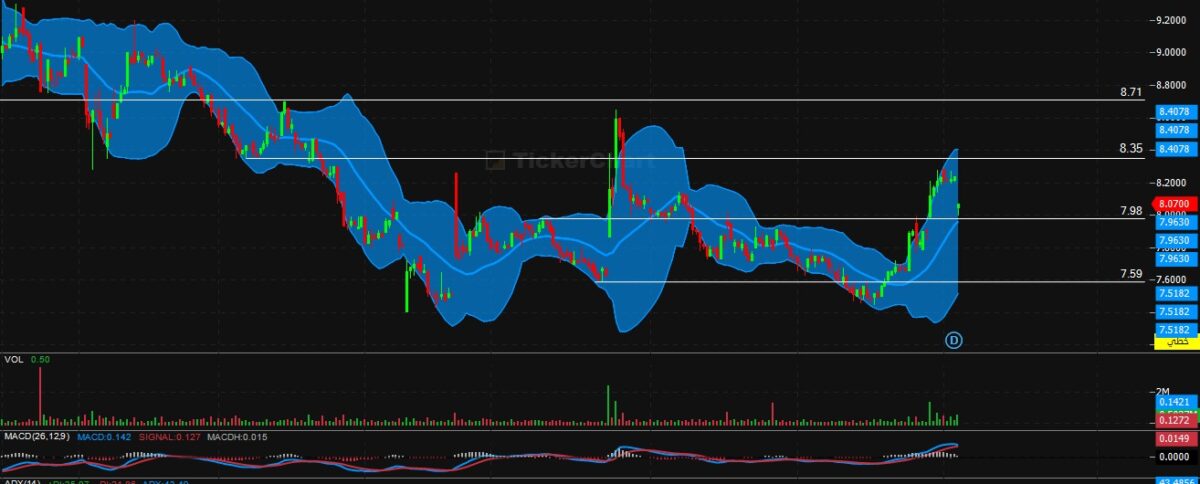This screenshot has width=1200, height=484.
Task: Click the TickerChart watermark logo
Action: tap(567, 160)
